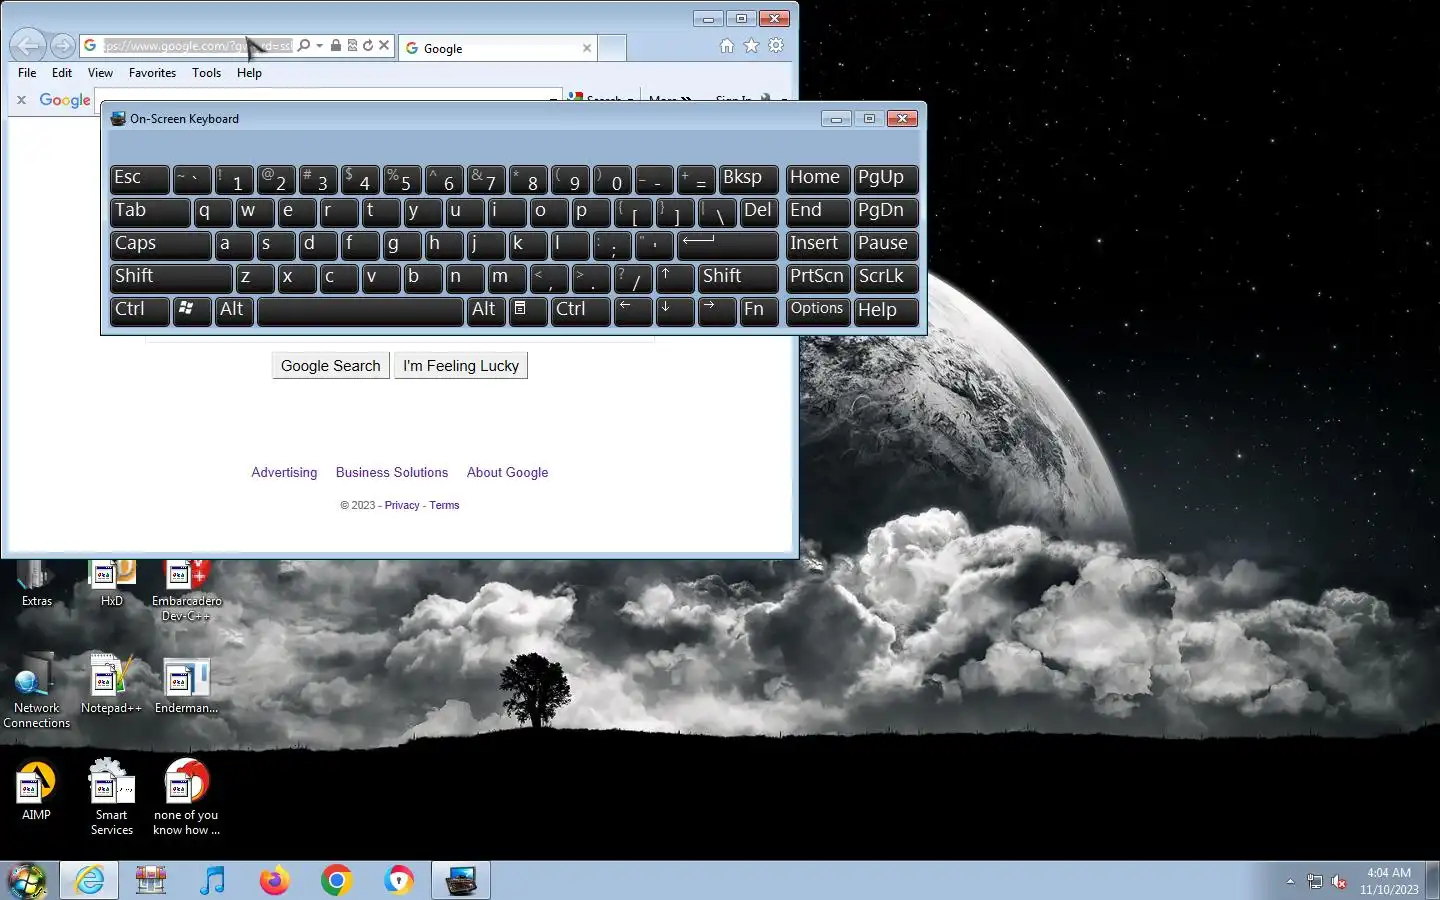Screen dimensions: 1440x900
Task: Toggle the left Alt key on the keyboard
Action: tap(232, 311)
